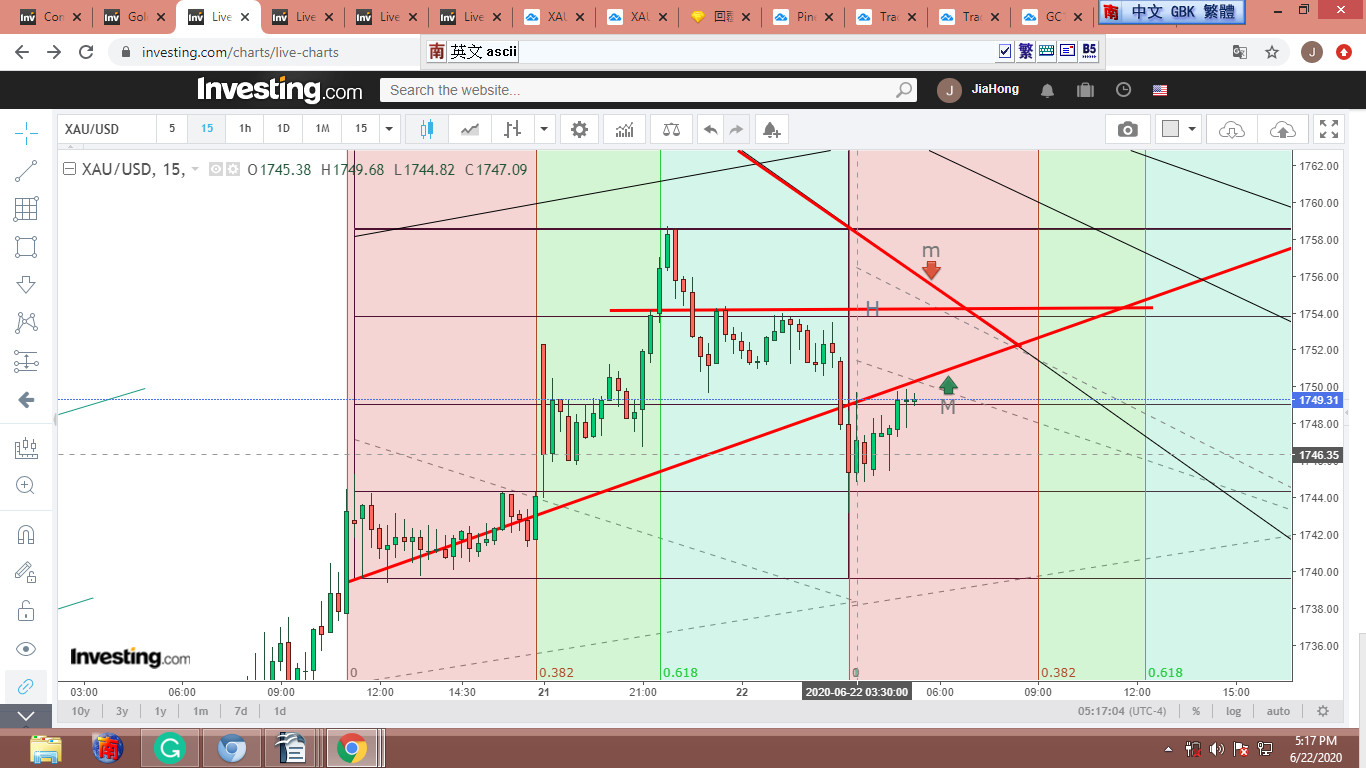The height and width of the screenshot is (768, 1366).
Task: Click the save chart layout cloud icon
Action: (1282, 129)
